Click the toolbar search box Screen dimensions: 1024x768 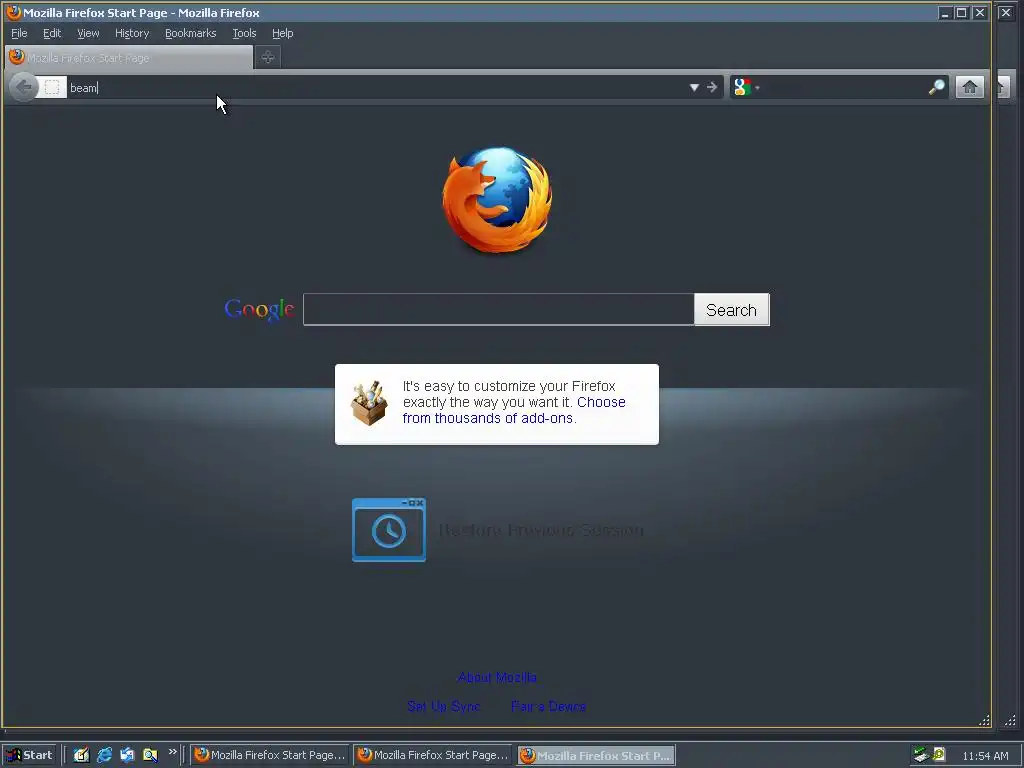coord(844,88)
